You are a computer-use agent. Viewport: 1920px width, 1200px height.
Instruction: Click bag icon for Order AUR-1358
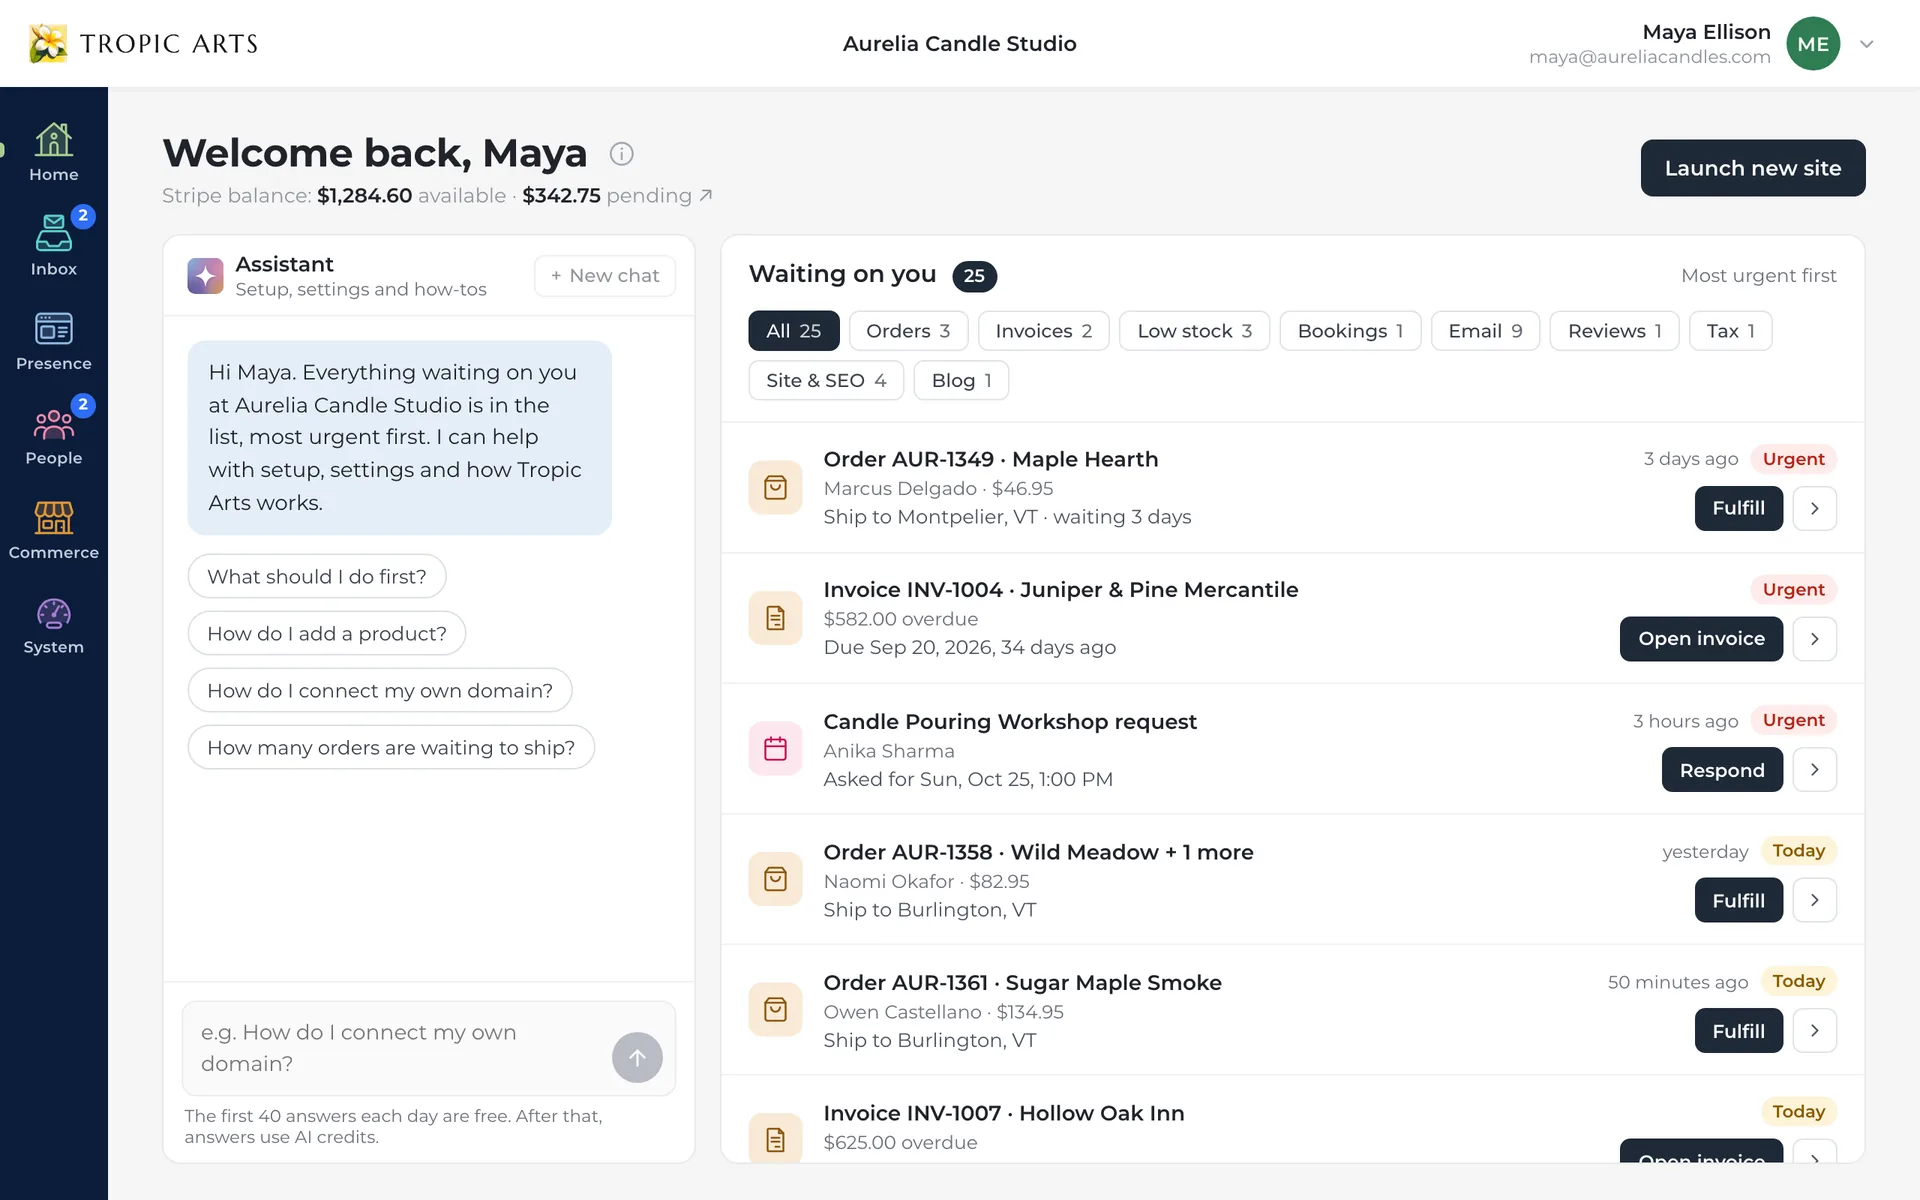tap(775, 879)
